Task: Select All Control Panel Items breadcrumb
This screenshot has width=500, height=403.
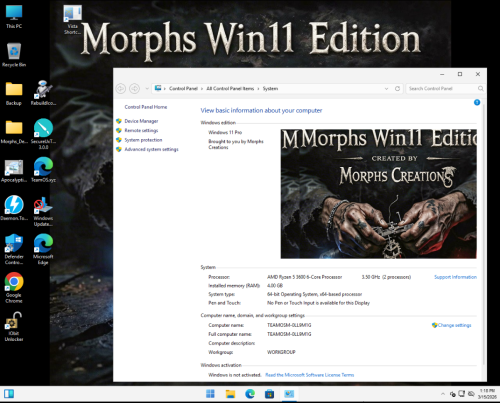Action: coord(230,89)
